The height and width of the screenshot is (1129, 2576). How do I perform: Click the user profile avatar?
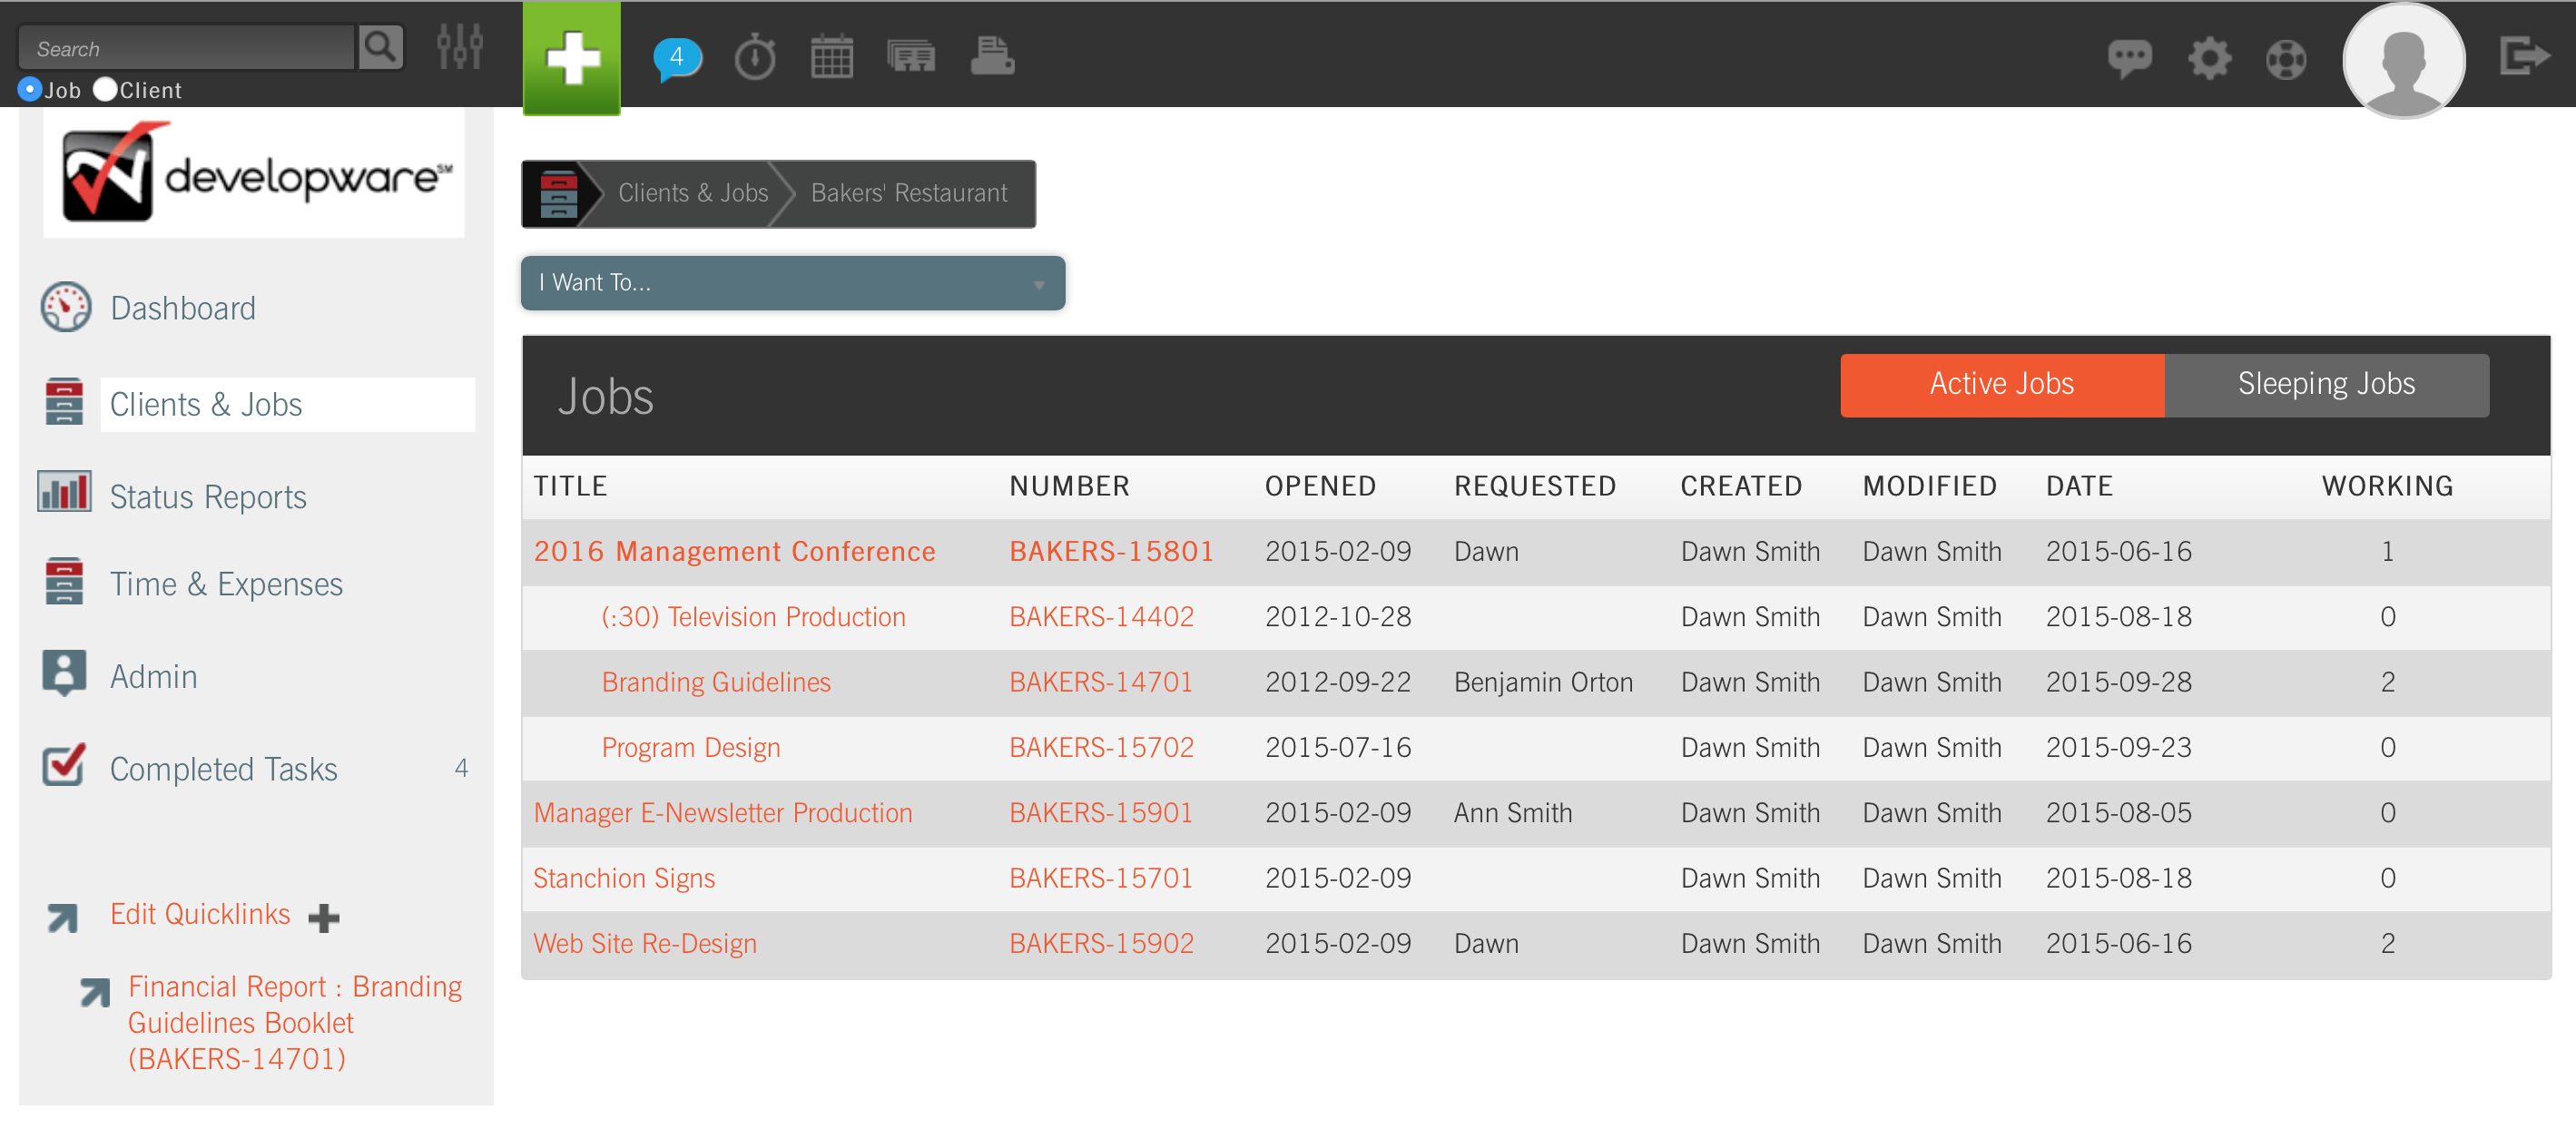pos(2404,60)
